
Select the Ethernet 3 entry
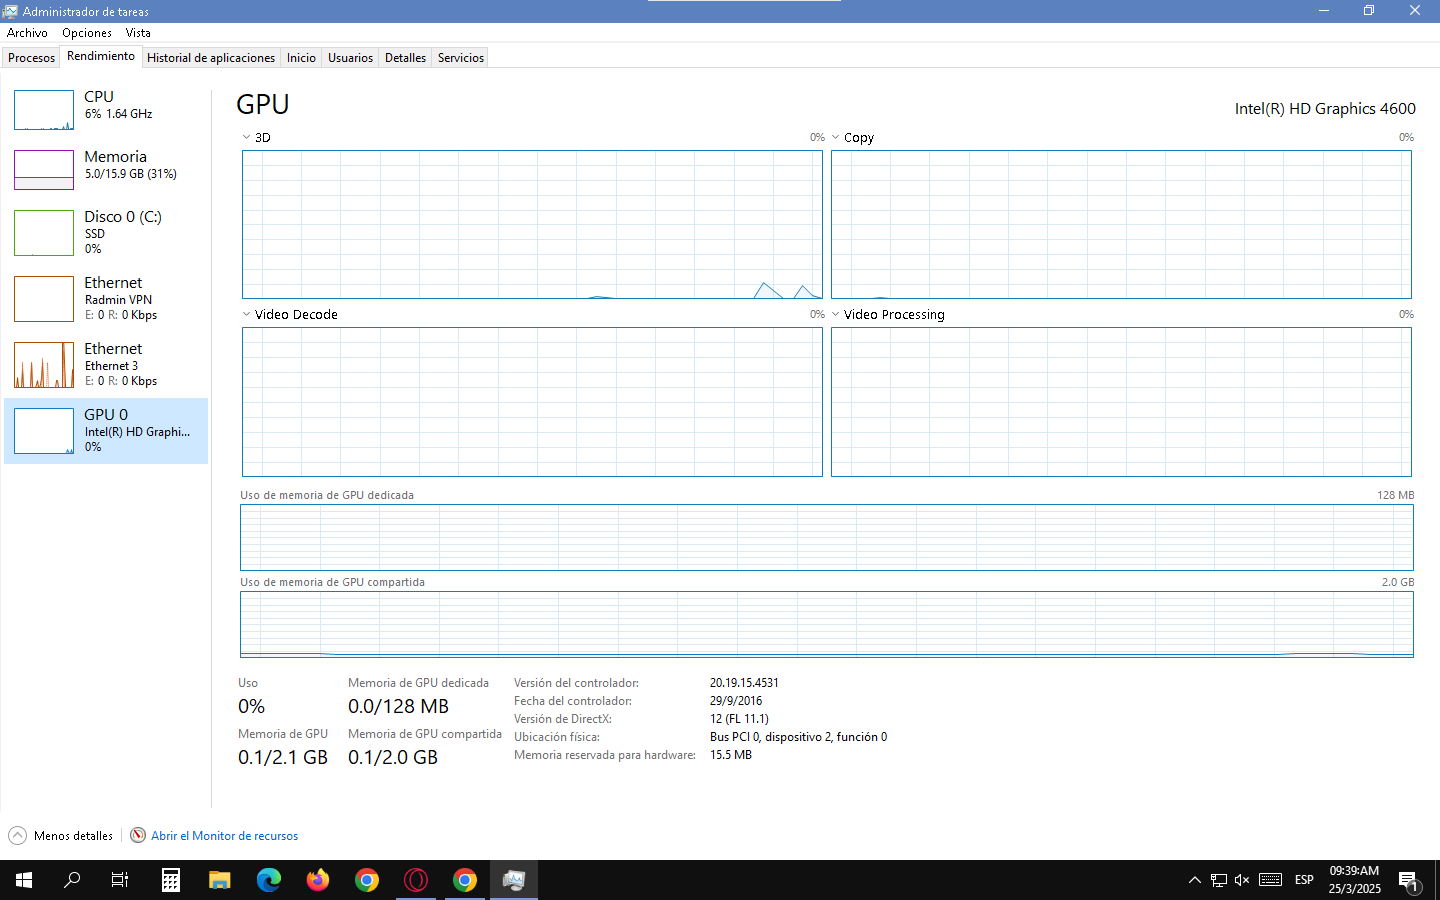click(106, 364)
